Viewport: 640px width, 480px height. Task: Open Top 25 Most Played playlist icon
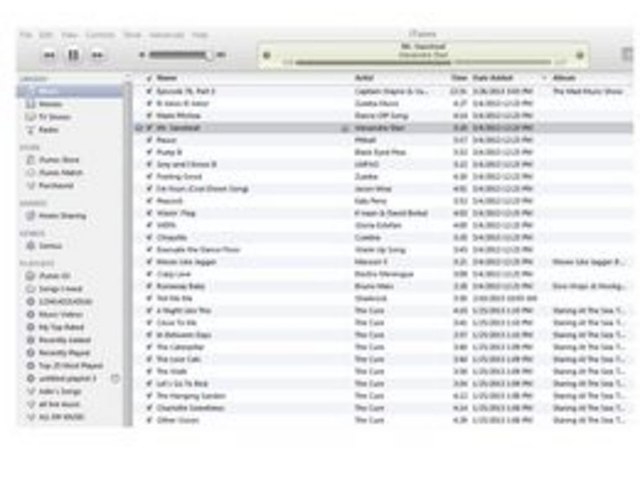[31, 366]
